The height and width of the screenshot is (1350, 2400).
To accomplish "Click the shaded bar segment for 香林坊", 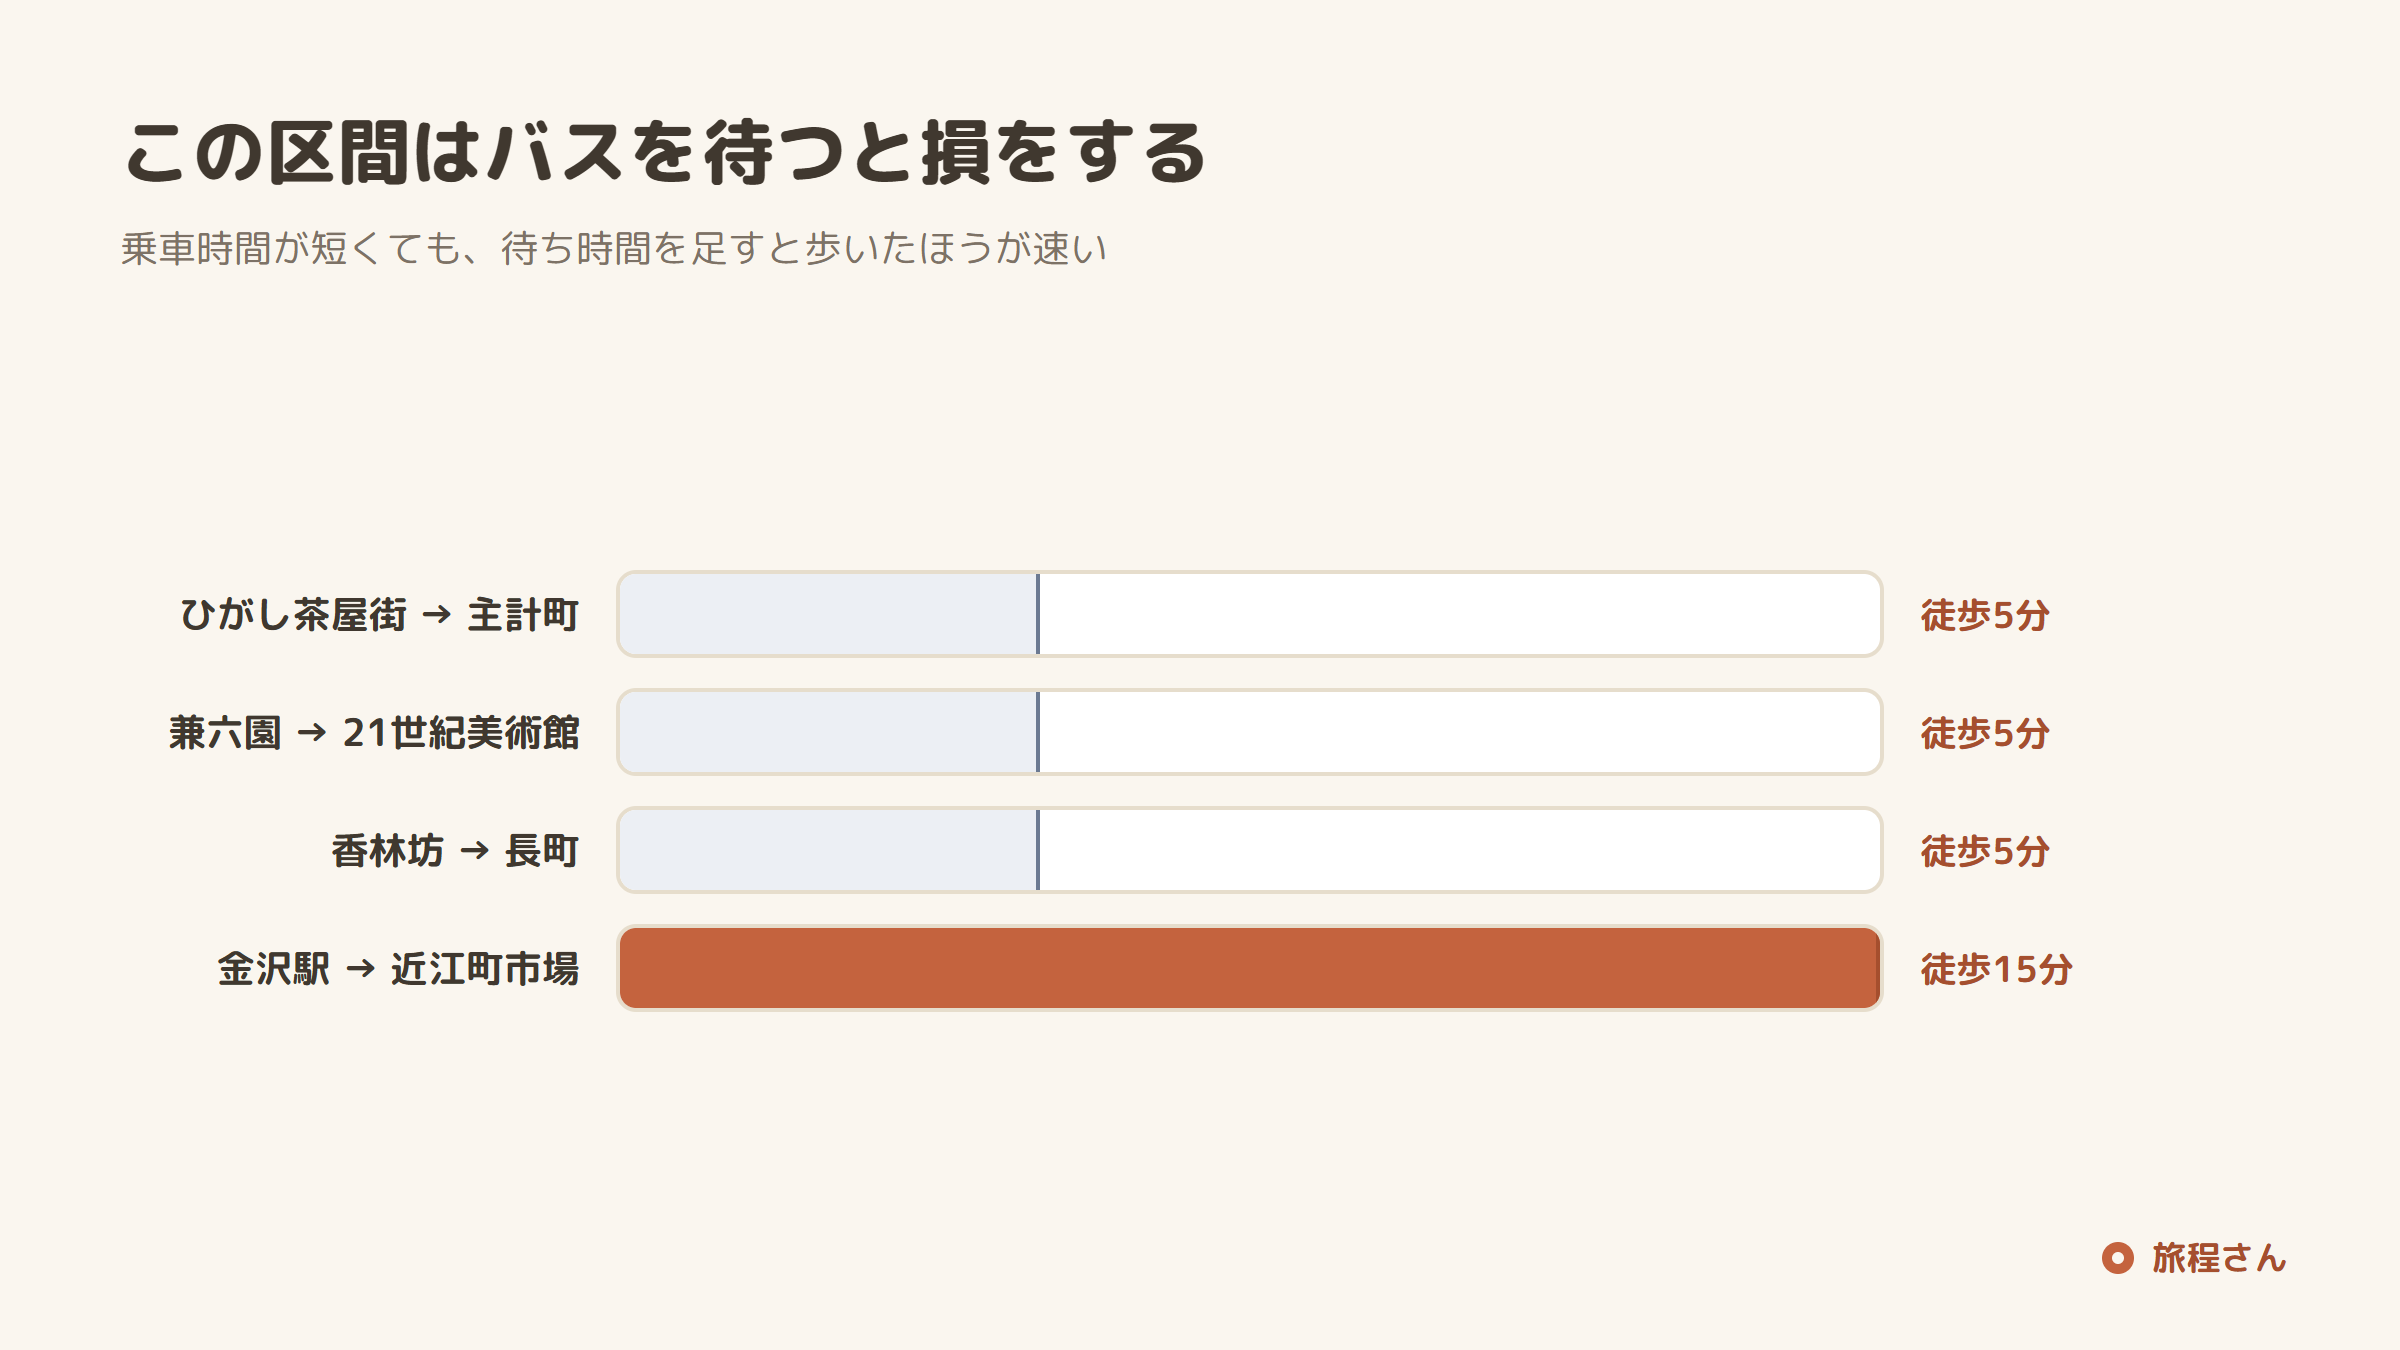I will point(828,850).
